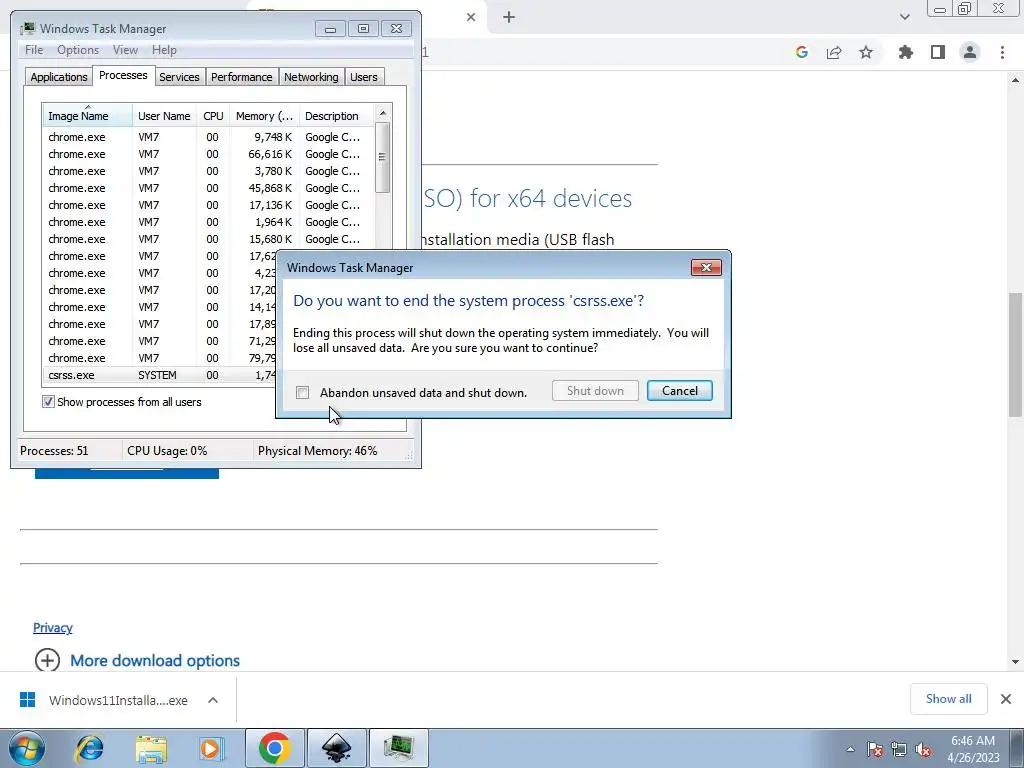This screenshot has height=768, width=1024.
Task: Click Chrome page scrollbar thumb
Action: [x=1015, y=354]
